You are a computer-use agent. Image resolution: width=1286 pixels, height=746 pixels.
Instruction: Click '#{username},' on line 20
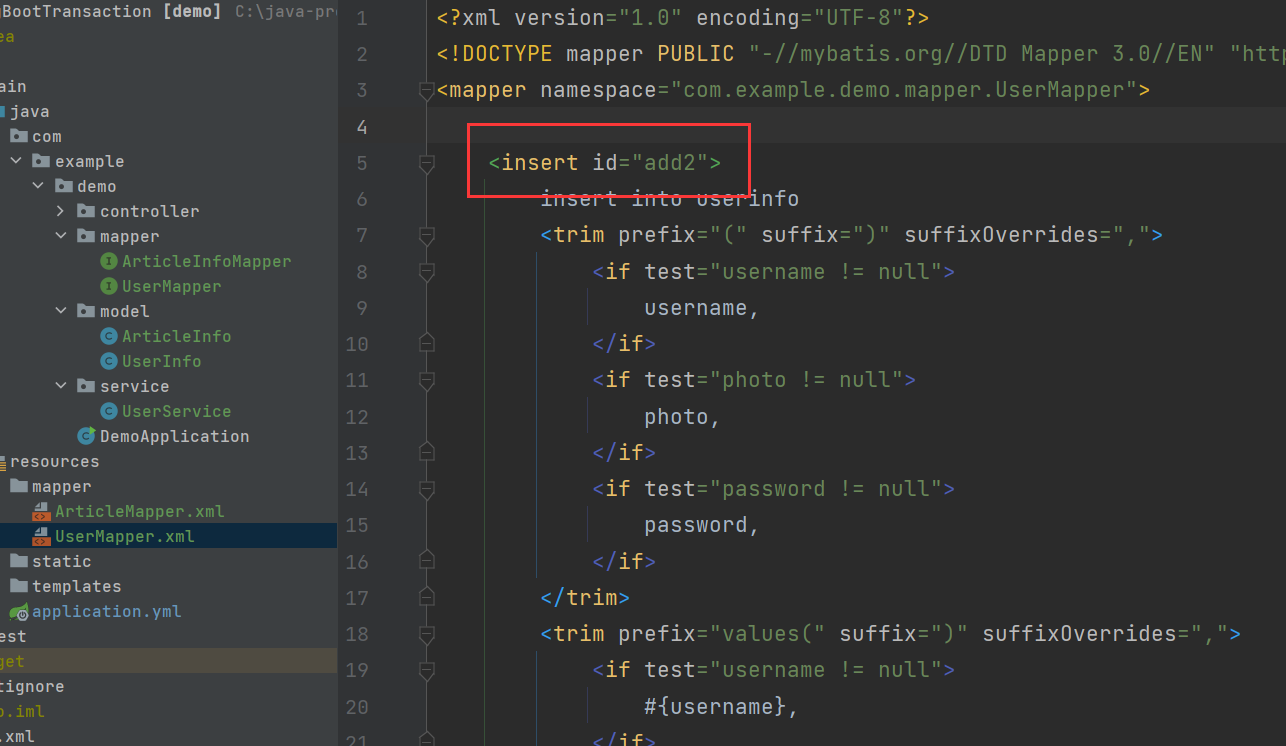[722, 707]
